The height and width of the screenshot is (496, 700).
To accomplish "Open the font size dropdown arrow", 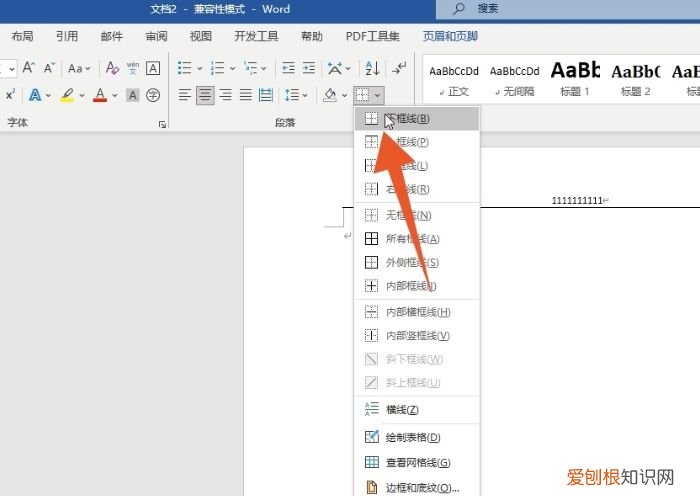I will pos(12,68).
